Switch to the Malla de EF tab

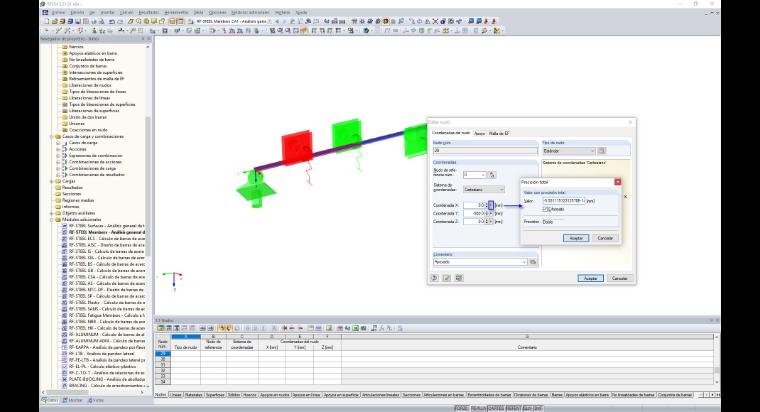(498, 133)
